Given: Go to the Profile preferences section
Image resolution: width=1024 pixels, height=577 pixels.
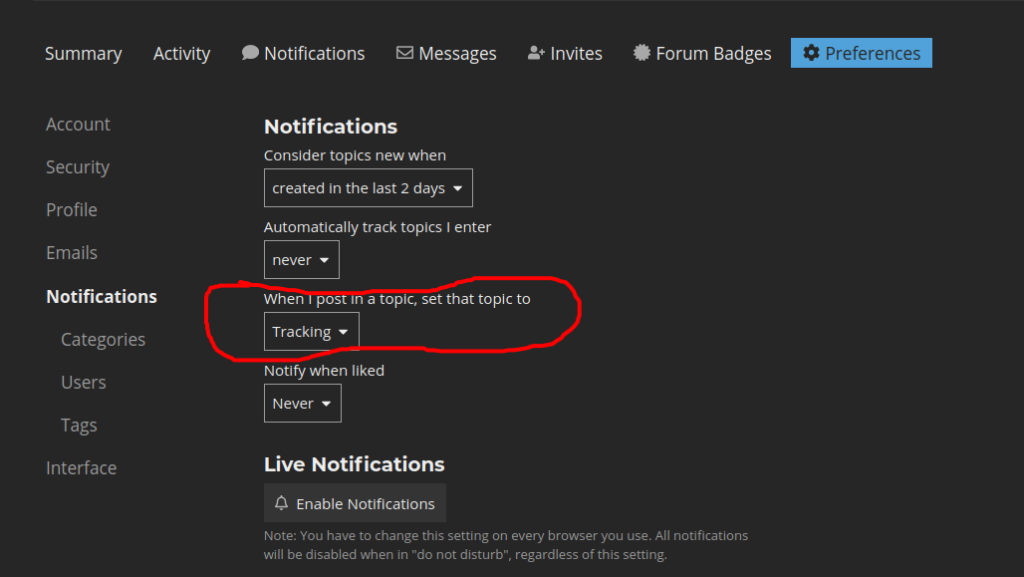Looking at the screenshot, I should click(71, 210).
